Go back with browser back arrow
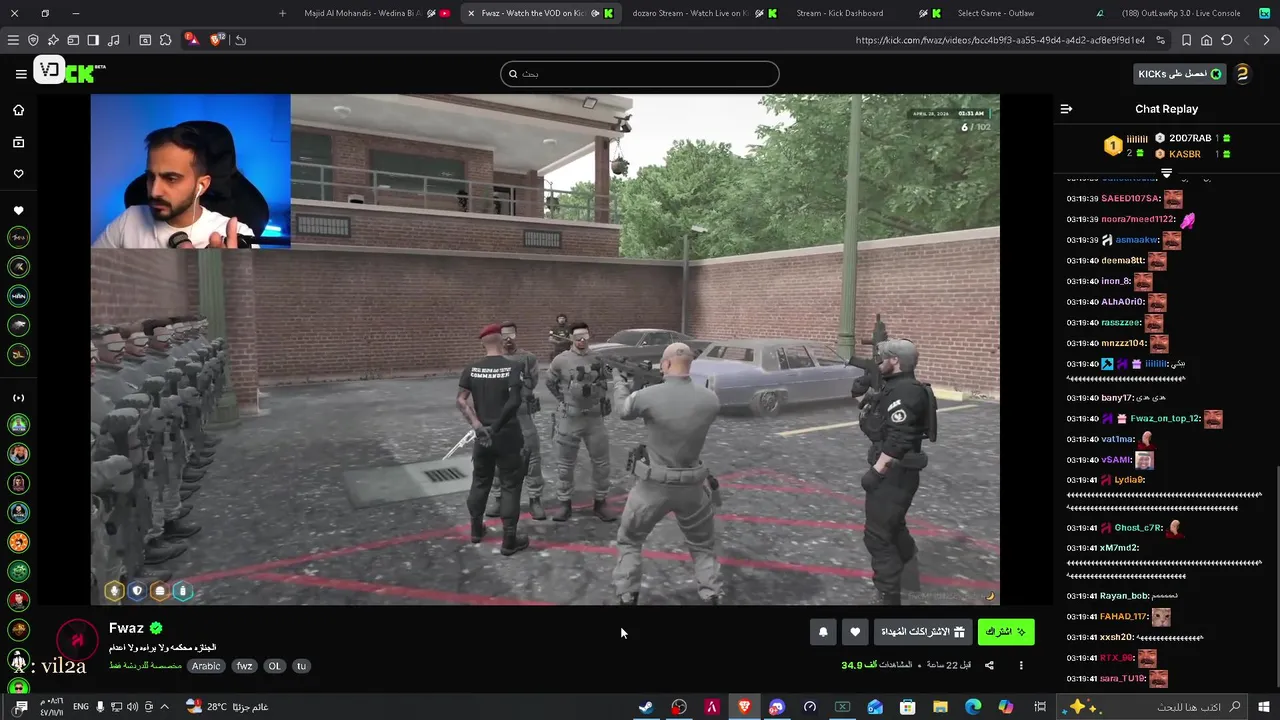Image resolution: width=1280 pixels, height=720 pixels. (x=1266, y=40)
